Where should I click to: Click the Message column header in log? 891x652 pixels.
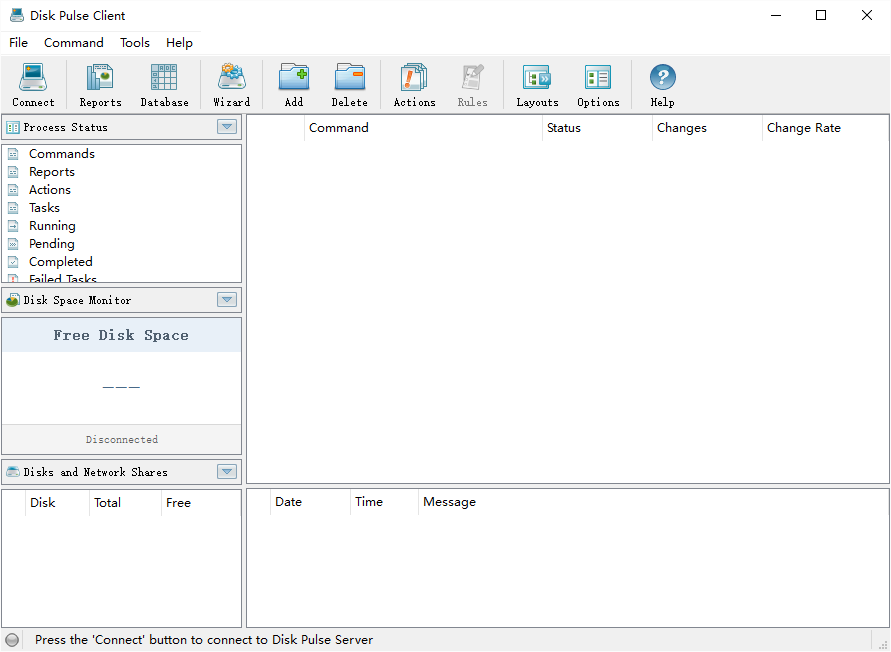[x=653, y=502]
